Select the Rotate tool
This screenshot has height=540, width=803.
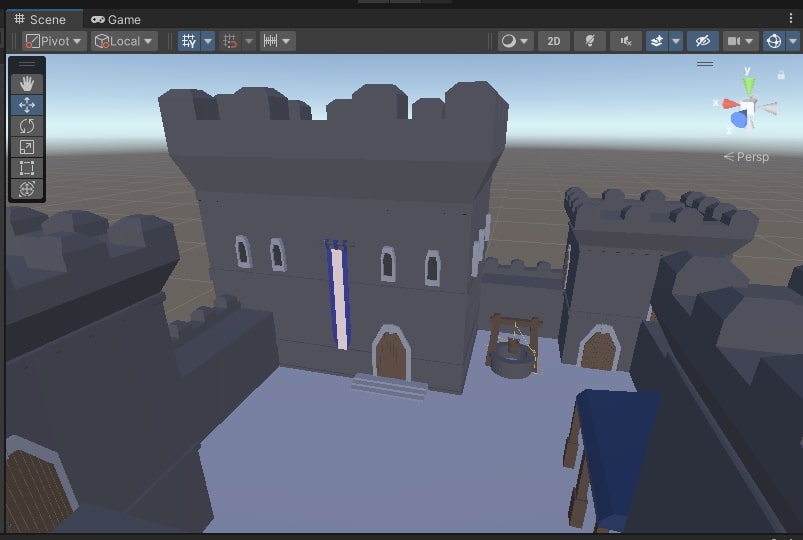(x=27, y=126)
